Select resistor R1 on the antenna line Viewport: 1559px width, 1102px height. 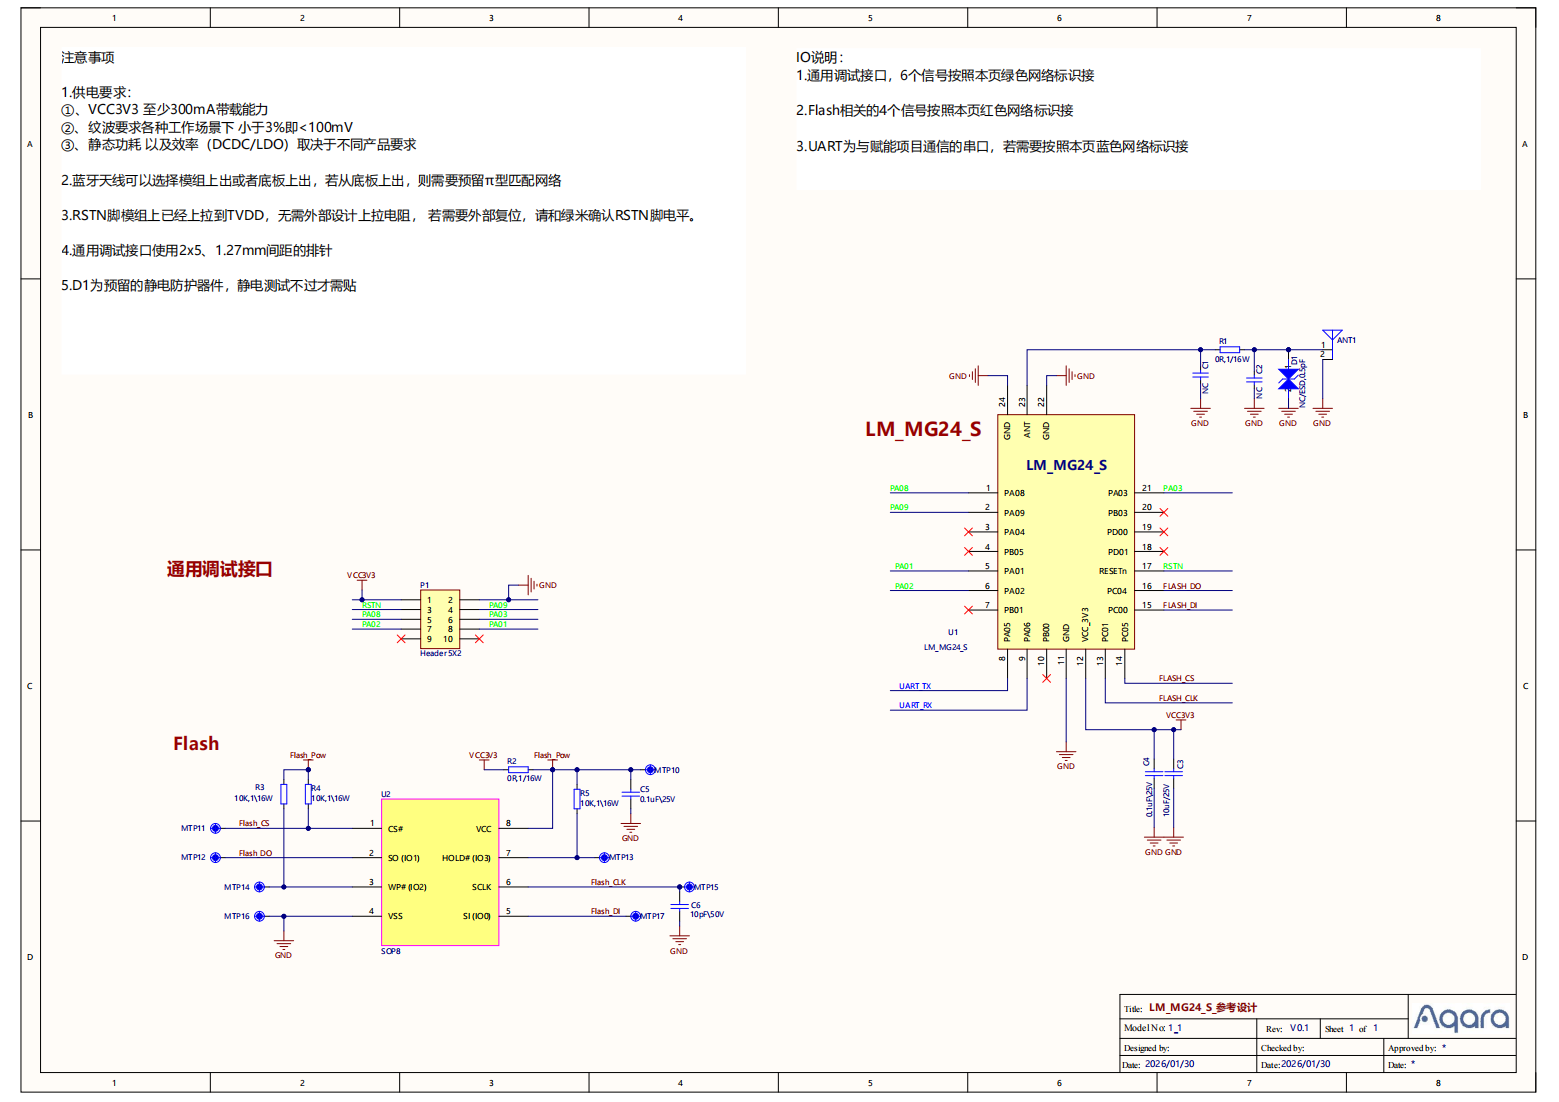click(1229, 350)
